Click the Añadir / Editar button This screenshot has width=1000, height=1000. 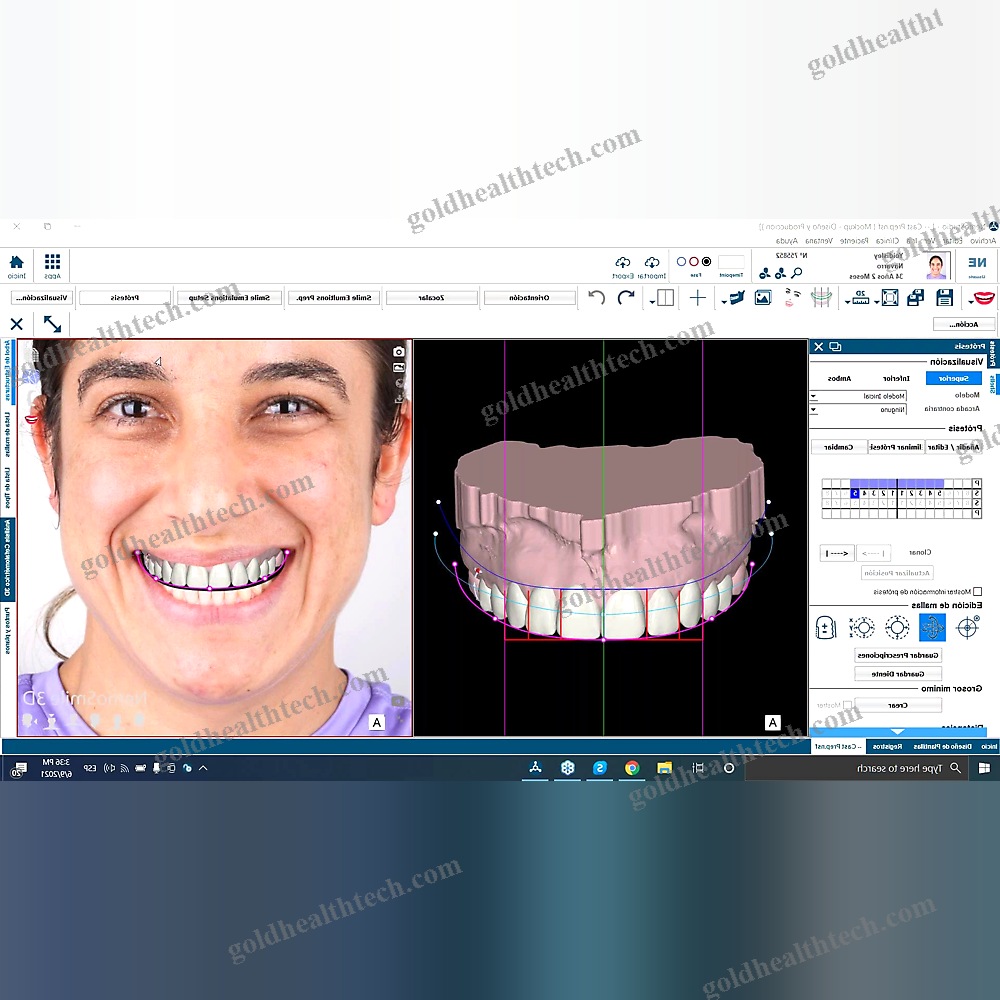click(954, 447)
